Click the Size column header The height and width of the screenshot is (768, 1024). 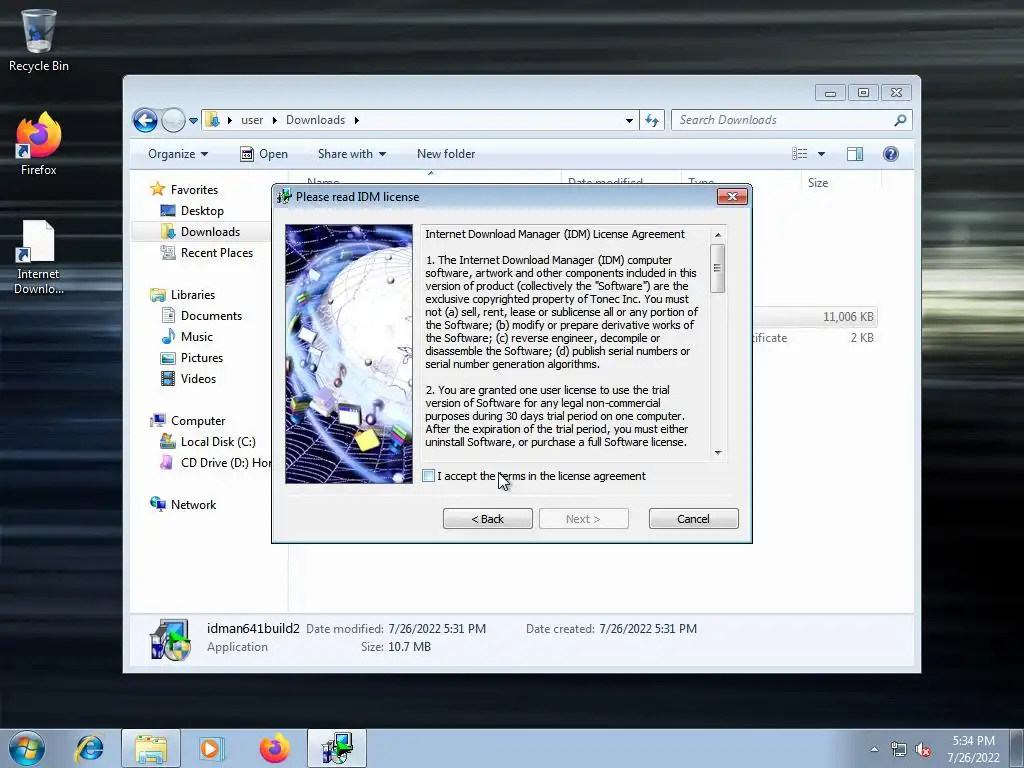click(x=818, y=183)
